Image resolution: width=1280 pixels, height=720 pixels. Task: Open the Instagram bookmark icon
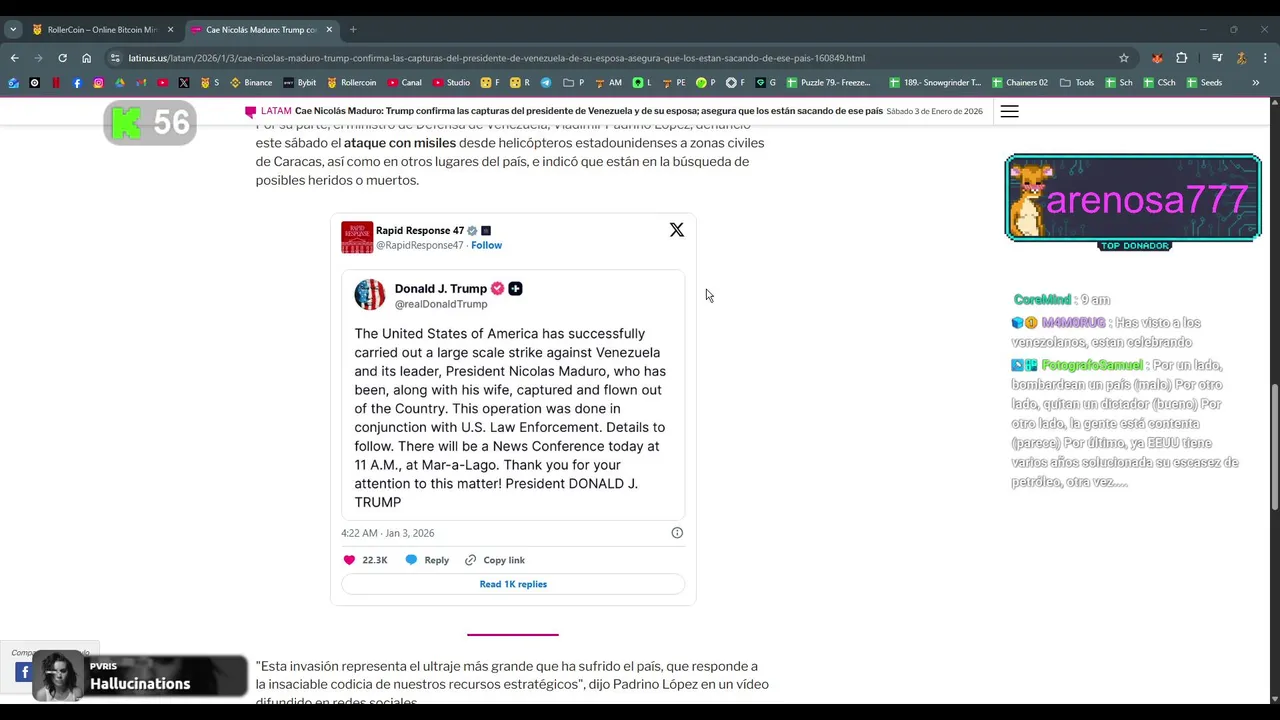[98, 83]
